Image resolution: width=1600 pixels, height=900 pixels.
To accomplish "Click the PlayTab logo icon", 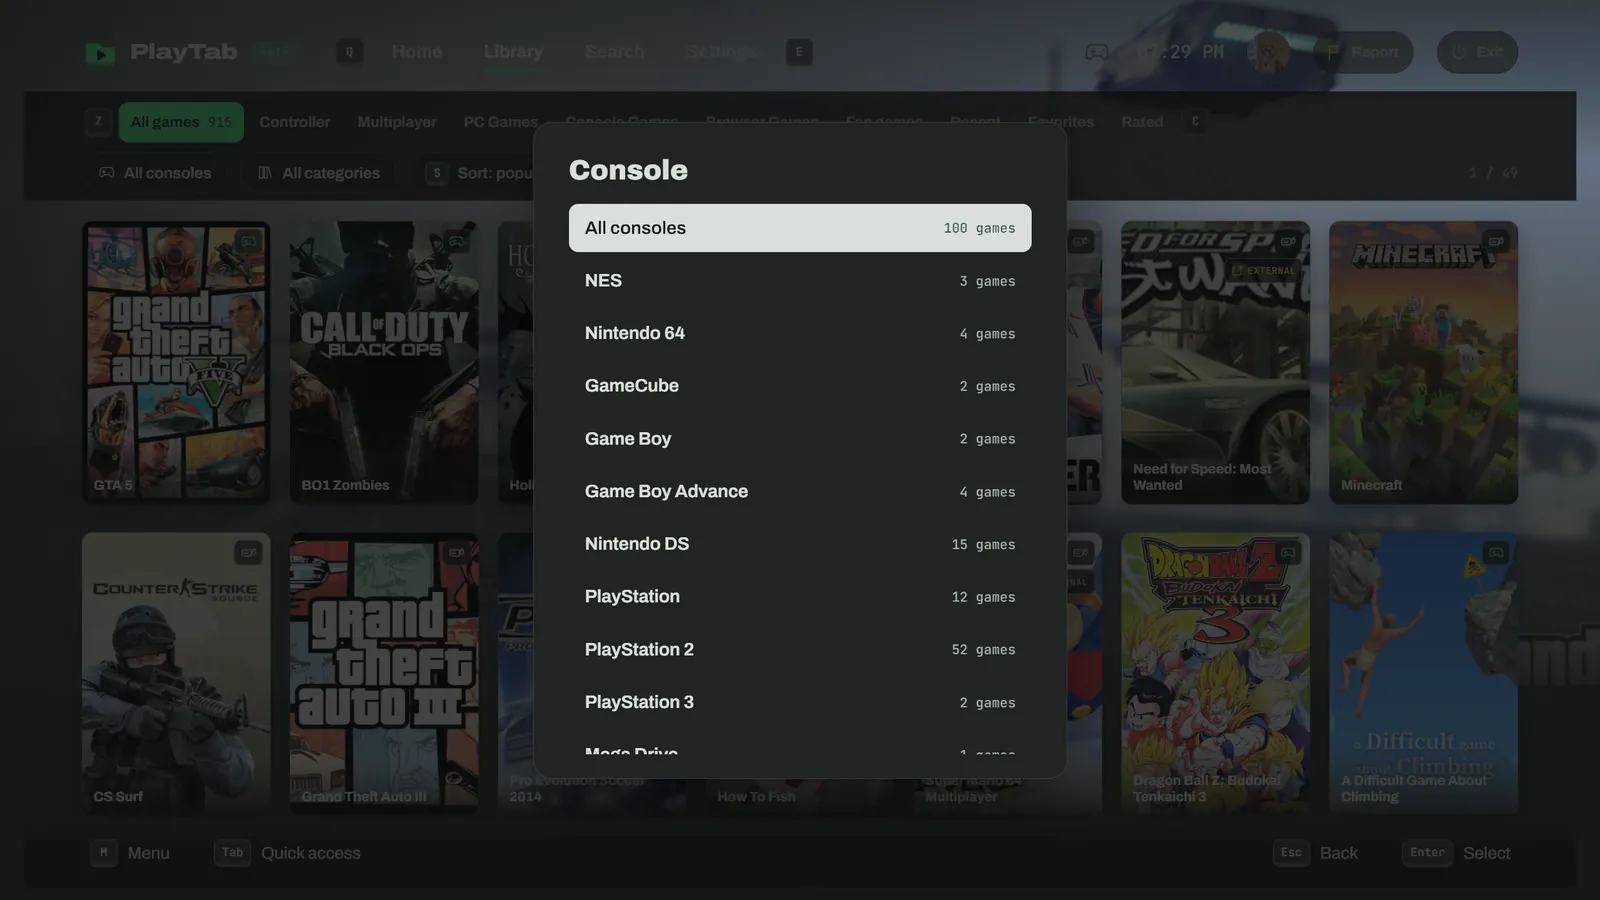I will pos(100,53).
